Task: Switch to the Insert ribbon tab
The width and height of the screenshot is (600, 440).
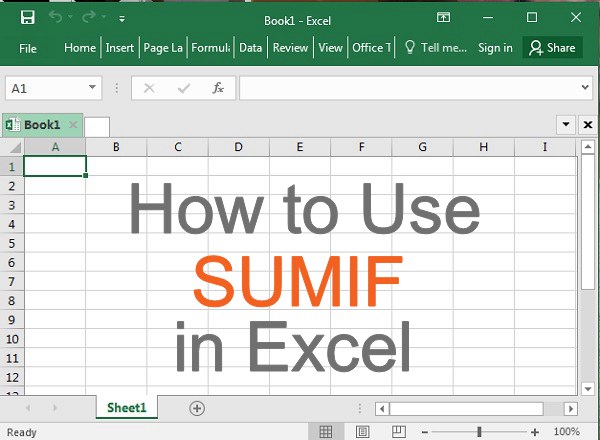Action: pyautogui.click(x=120, y=48)
